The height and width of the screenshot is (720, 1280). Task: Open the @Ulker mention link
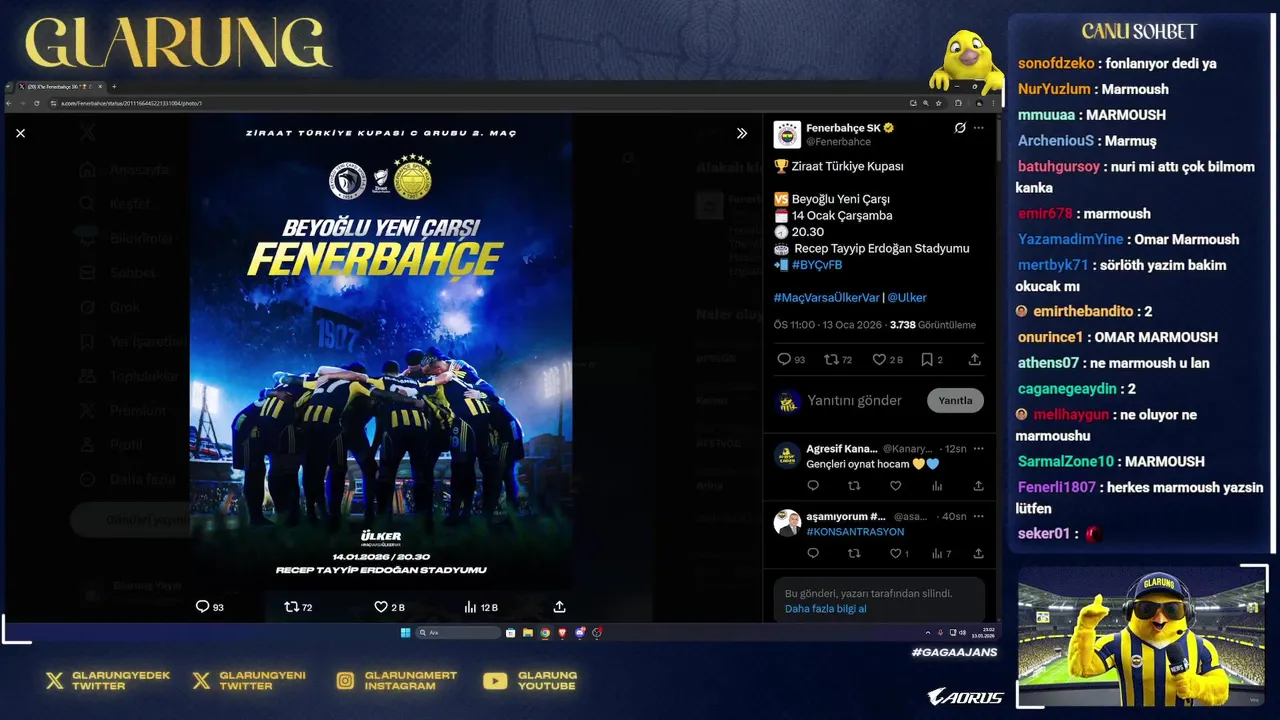(x=907, y=297)
